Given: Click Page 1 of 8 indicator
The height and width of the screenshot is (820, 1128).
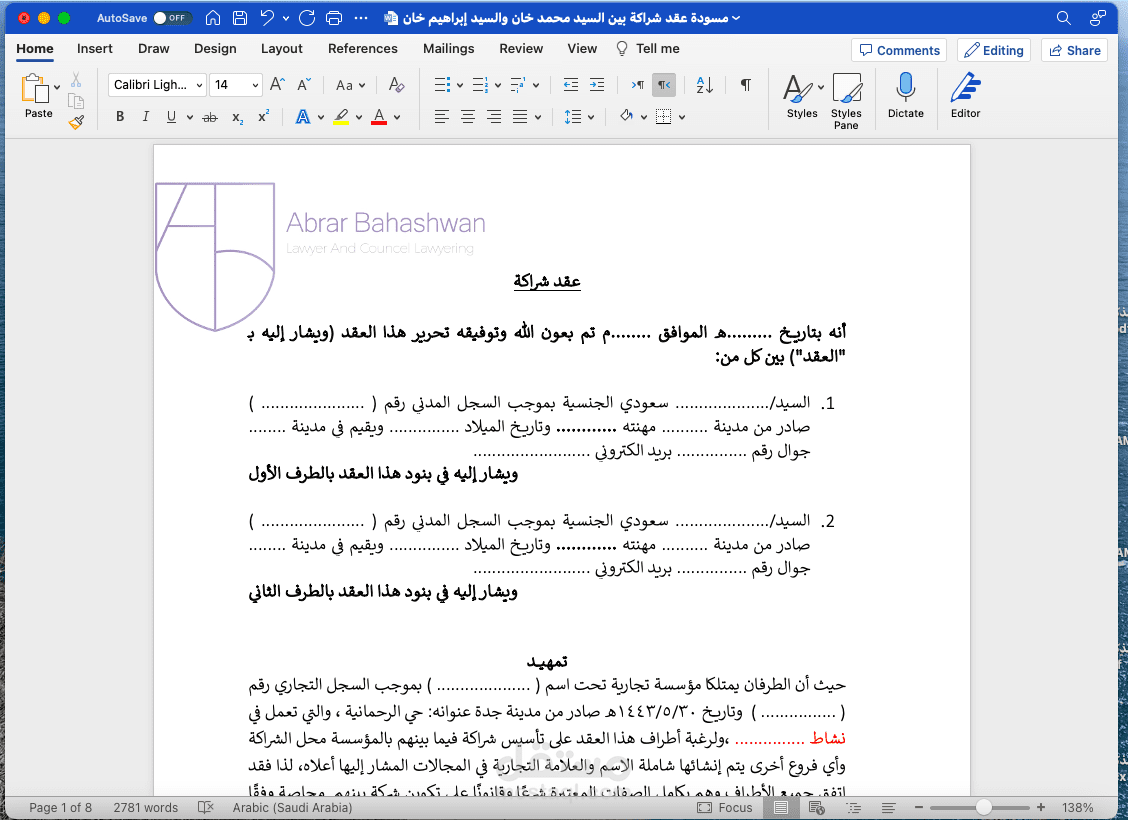Looking at the screenshot, I should click(60, 808).
